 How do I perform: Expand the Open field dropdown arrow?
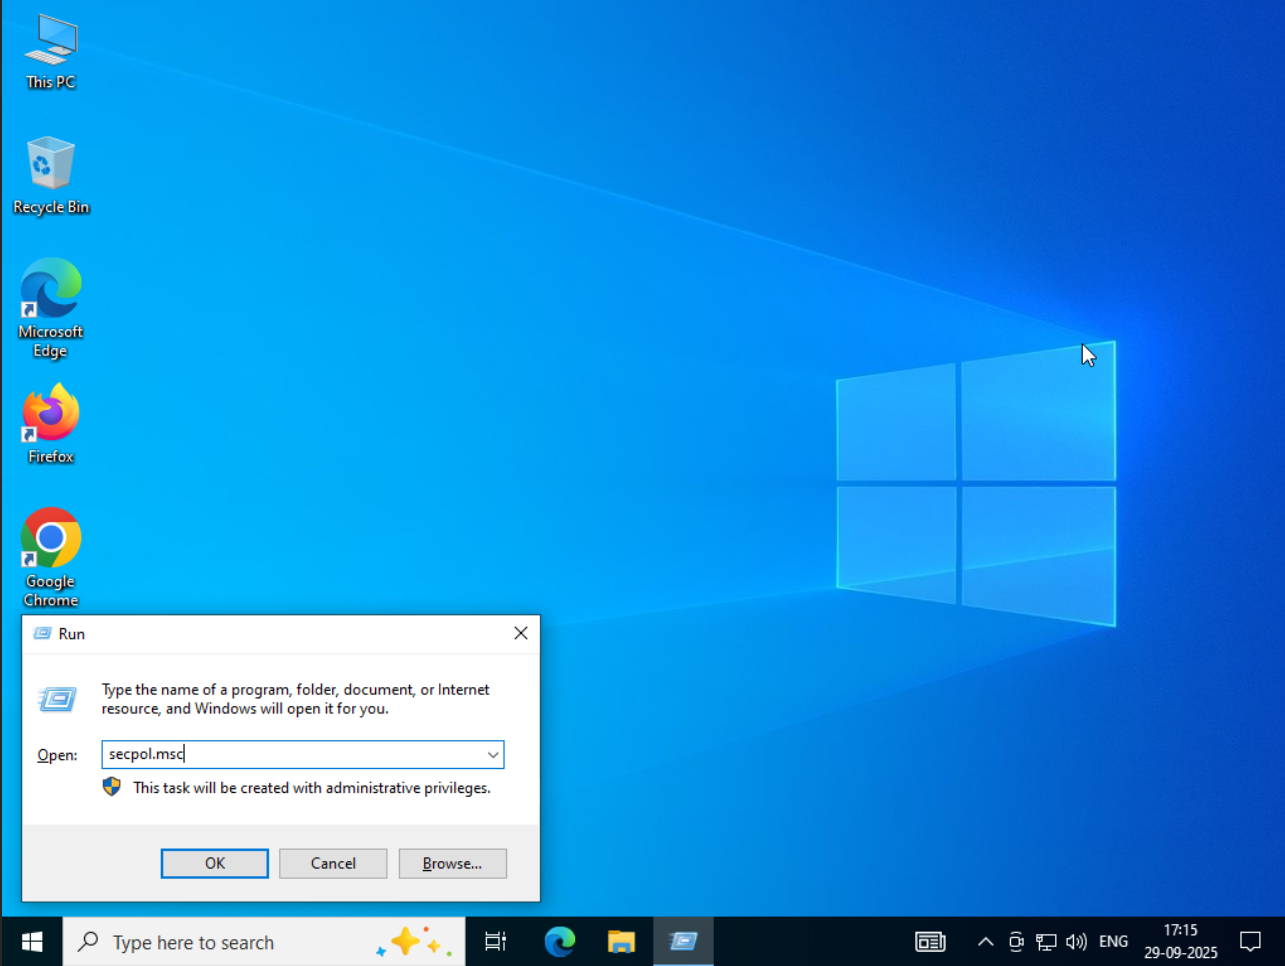click(x=493, y=755)
